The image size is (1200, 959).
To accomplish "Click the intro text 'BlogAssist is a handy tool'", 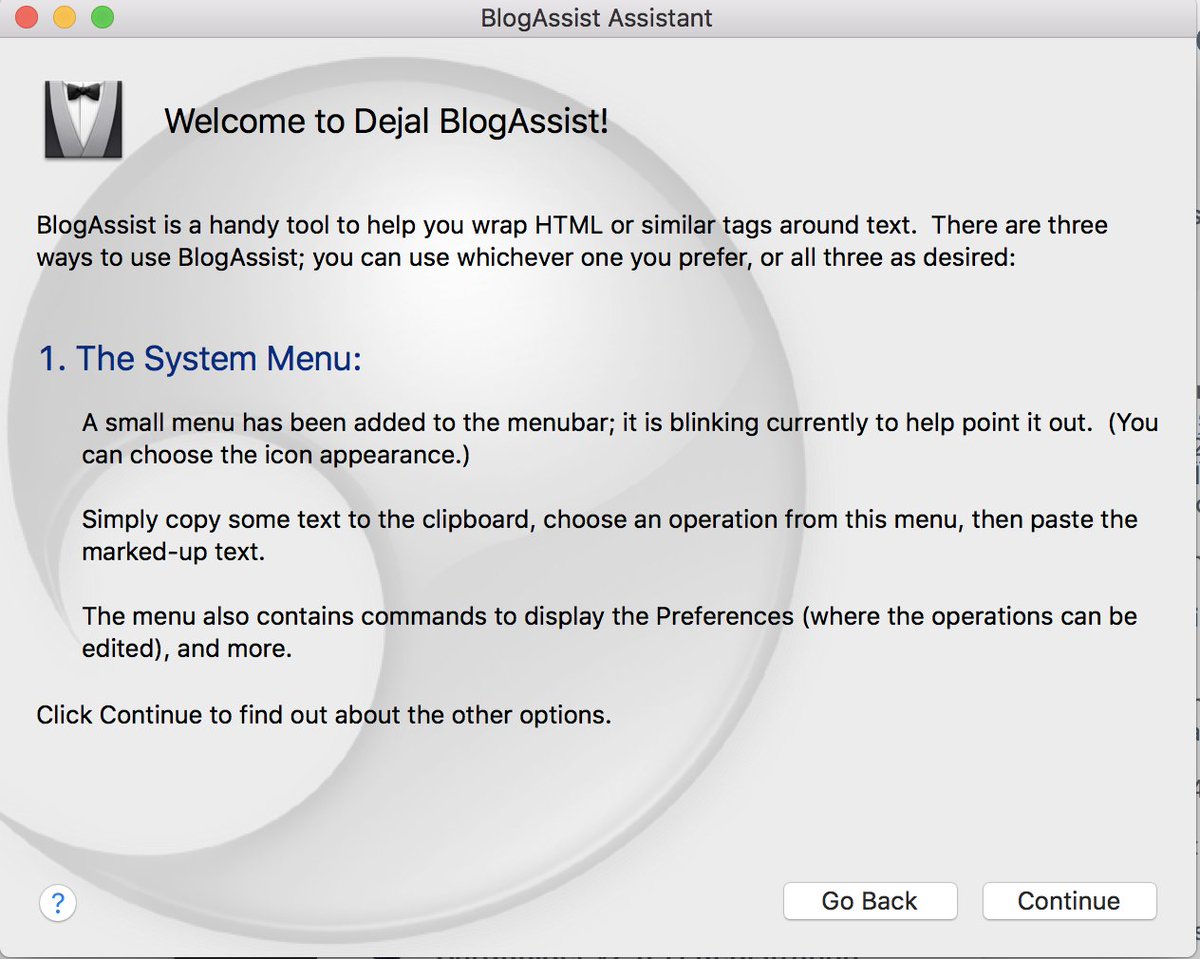I will (572, 241).
